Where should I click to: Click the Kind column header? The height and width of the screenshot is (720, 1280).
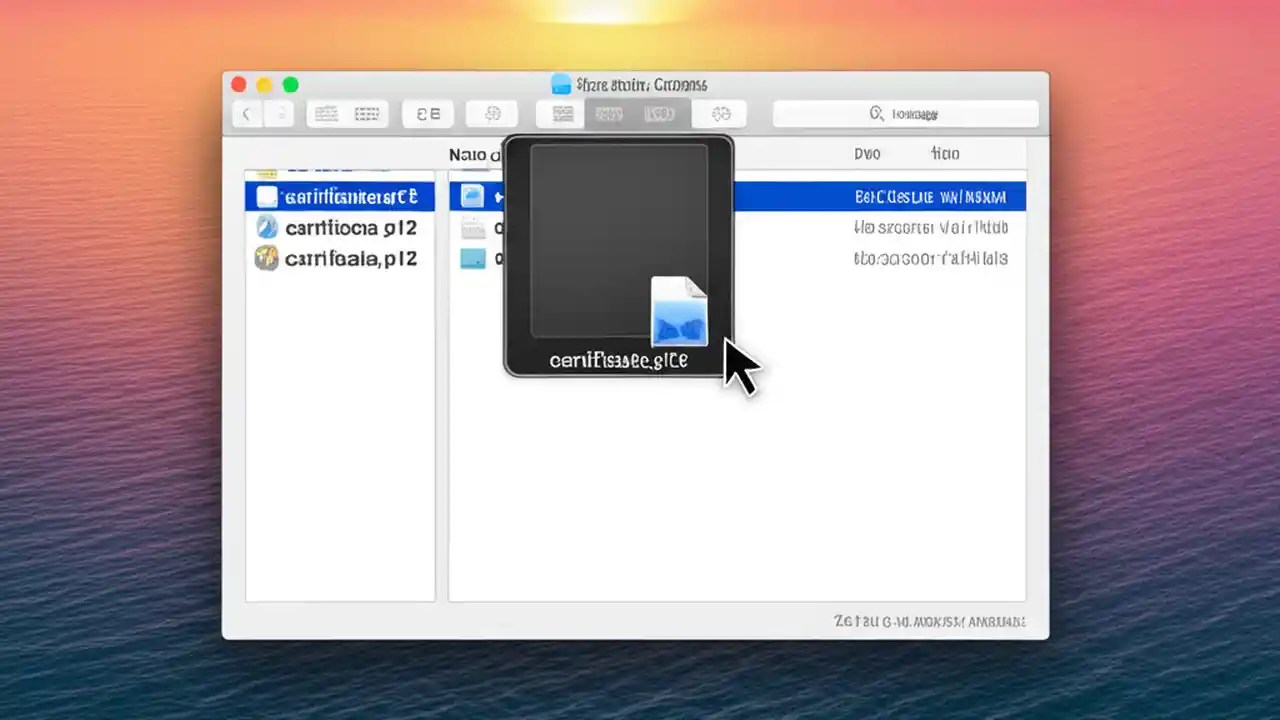pos(945,154)
